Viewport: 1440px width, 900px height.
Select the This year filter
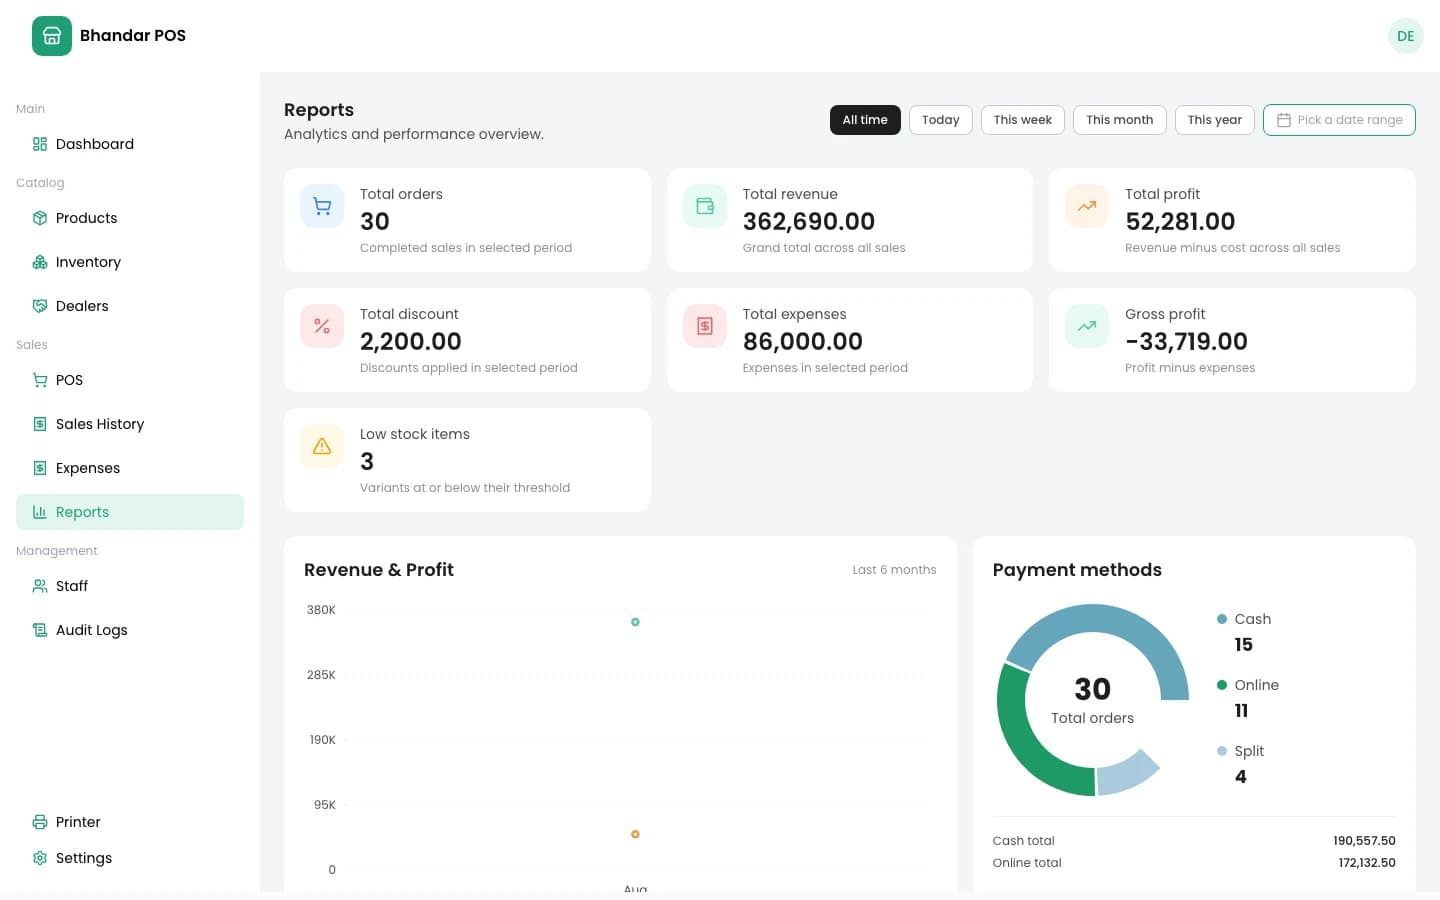point(1215,120)
